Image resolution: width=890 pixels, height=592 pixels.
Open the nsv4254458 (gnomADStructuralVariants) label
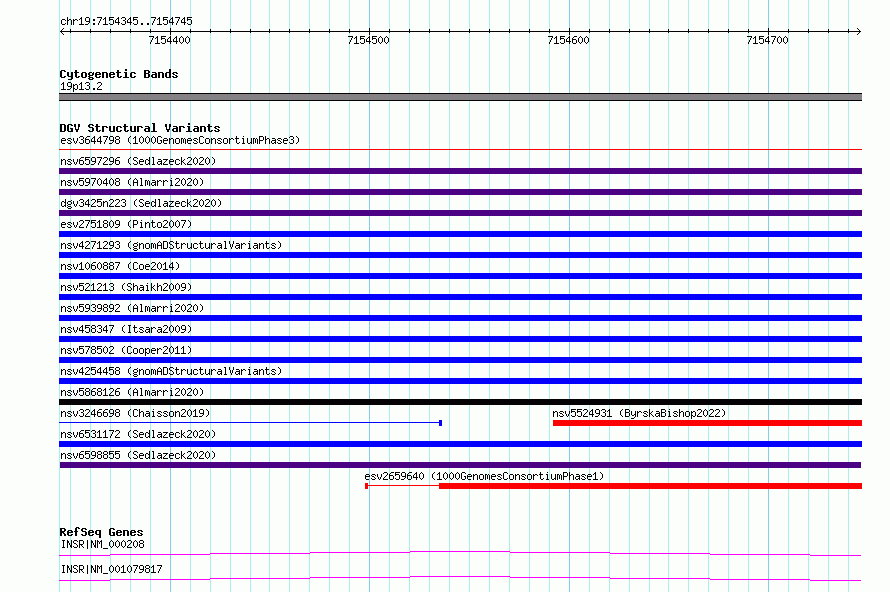coord(171,371)
